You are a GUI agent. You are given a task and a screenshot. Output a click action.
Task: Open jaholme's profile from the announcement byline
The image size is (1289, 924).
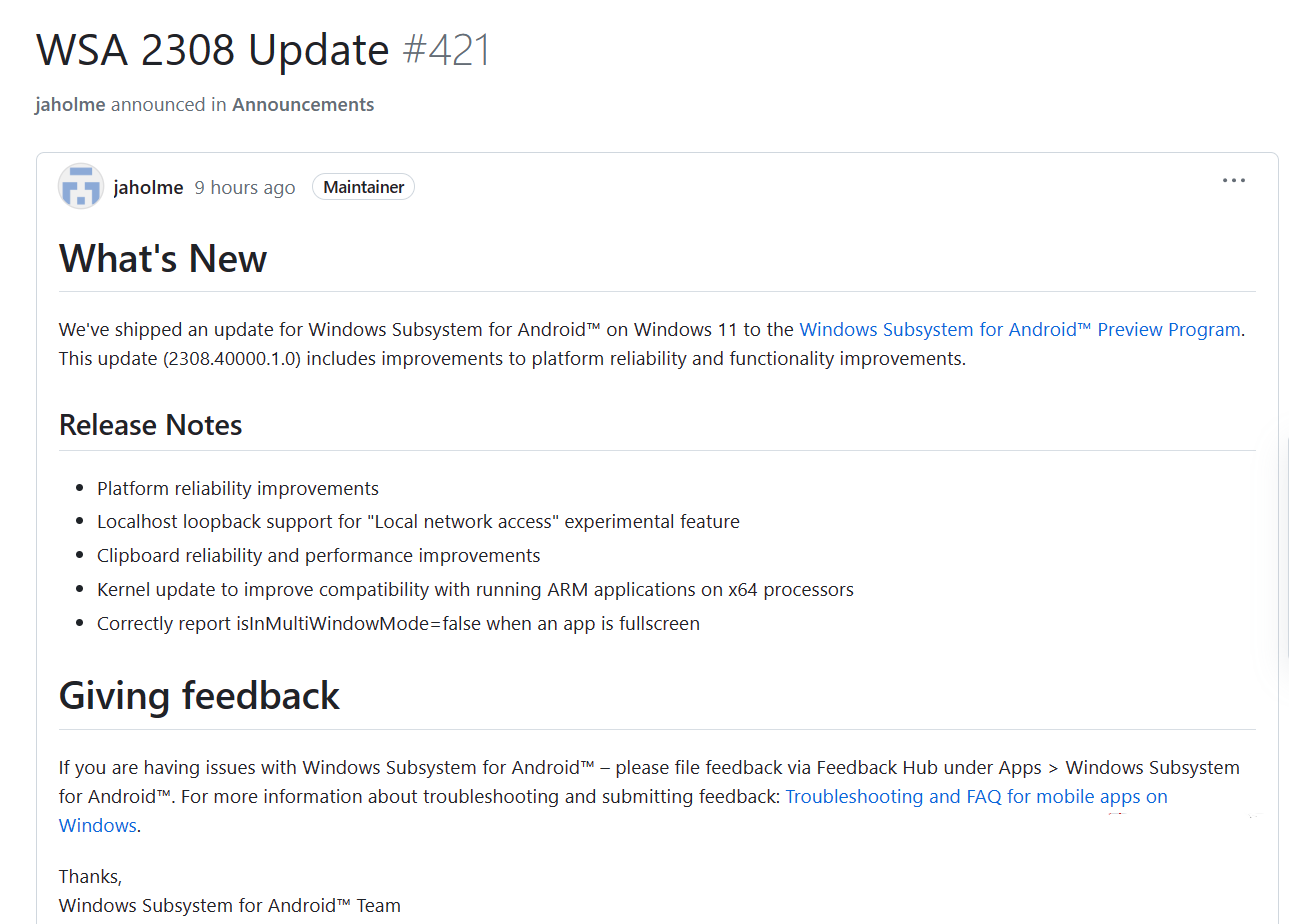(x=70, y=104)
